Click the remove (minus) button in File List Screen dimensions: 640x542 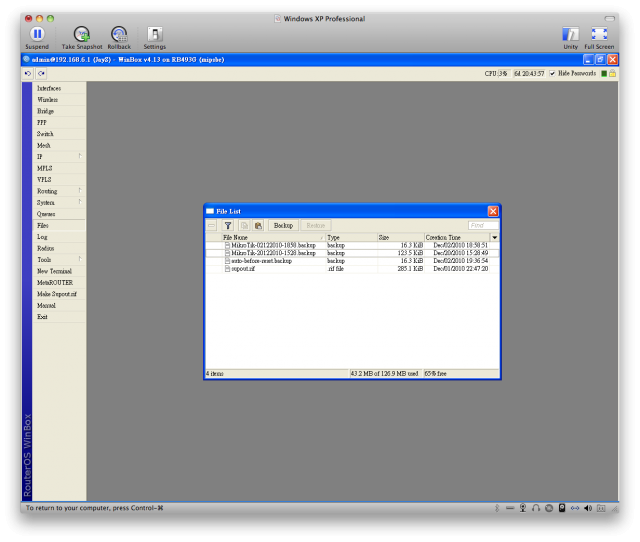click(211, 225)
